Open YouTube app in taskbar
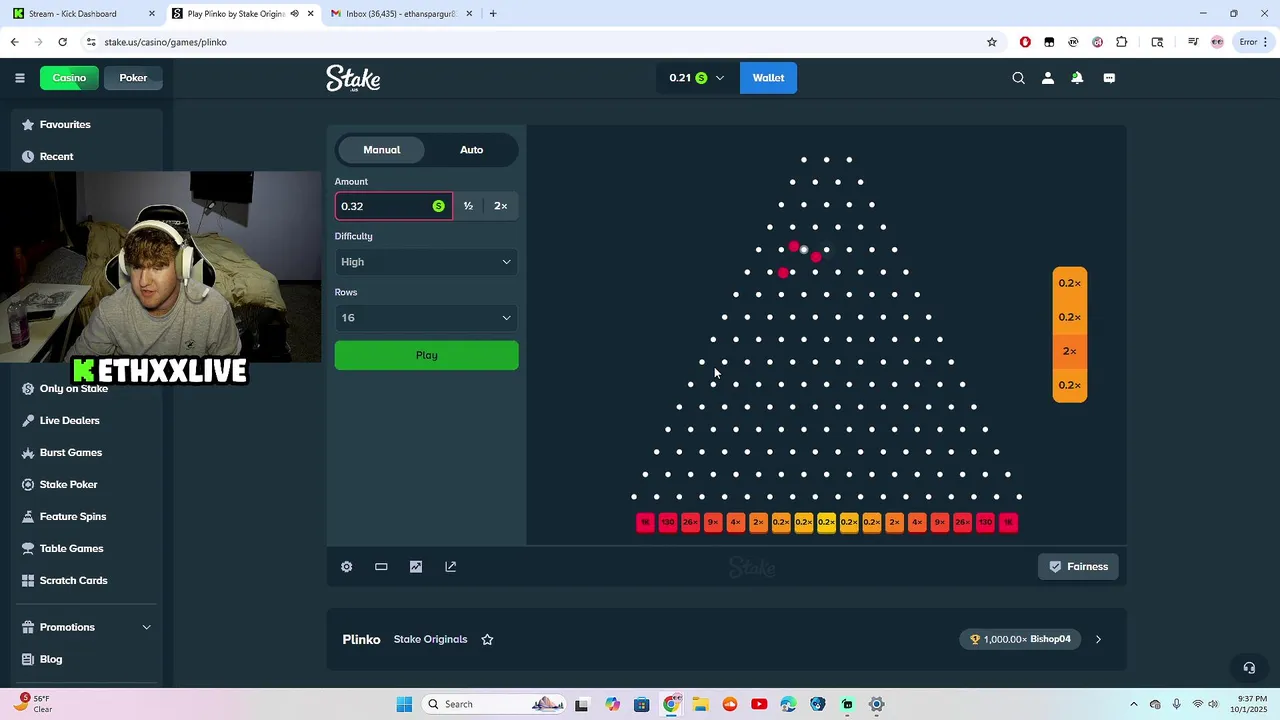 (759, 704)
